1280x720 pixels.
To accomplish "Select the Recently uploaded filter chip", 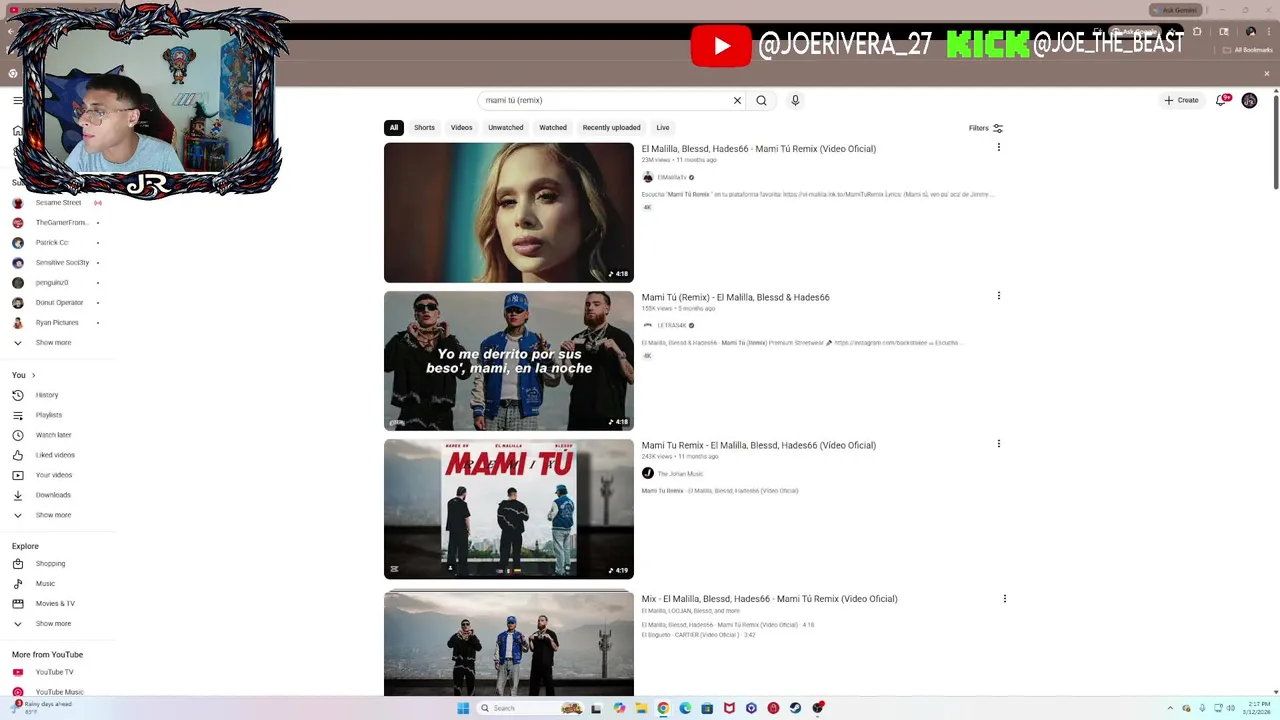I will coord(611,127).
